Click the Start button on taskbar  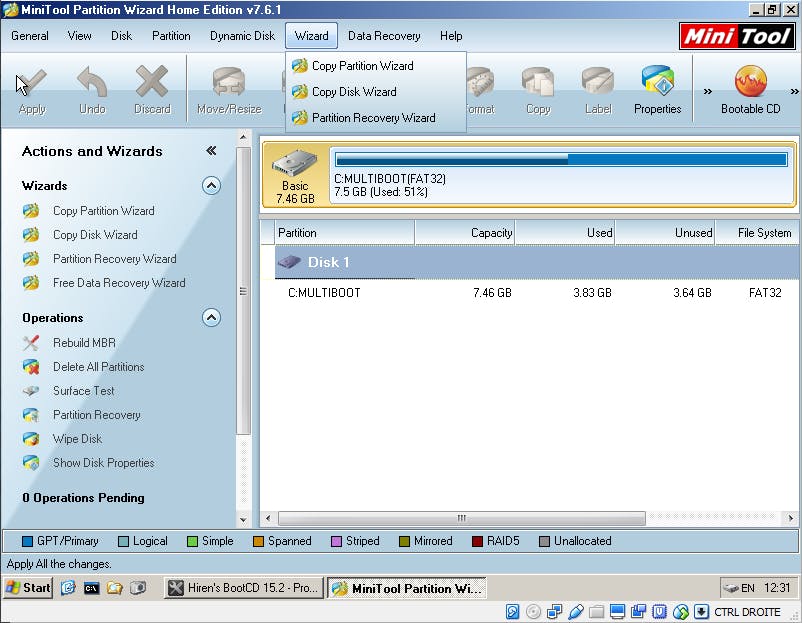coord(28,588)
